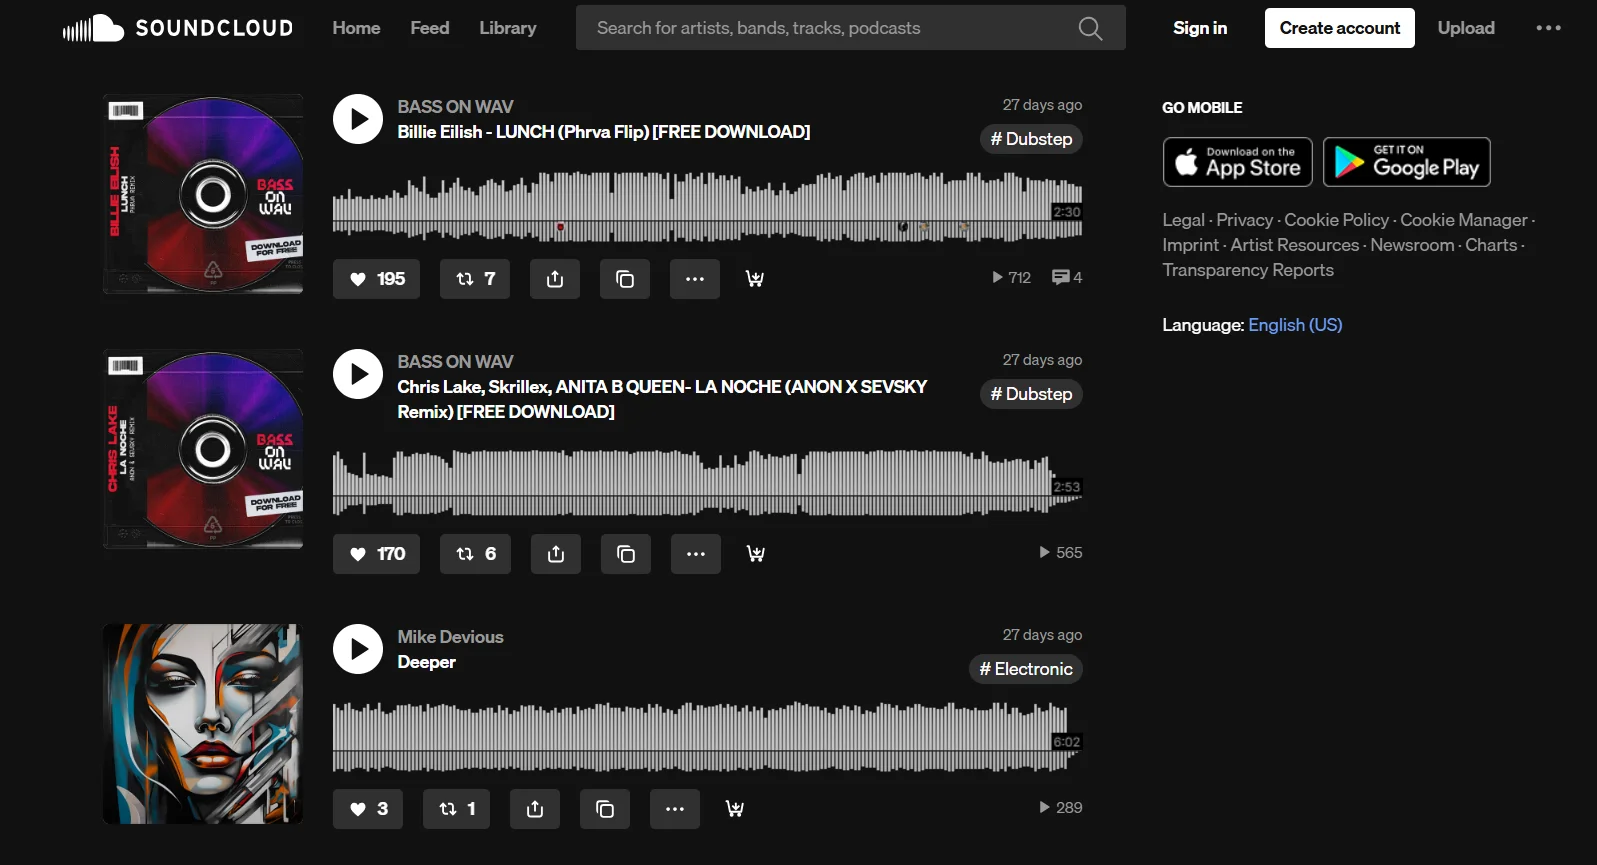
Task: Like the LA NOCHE track (170)
Action: pyautogui.click(x=376, y=554)
